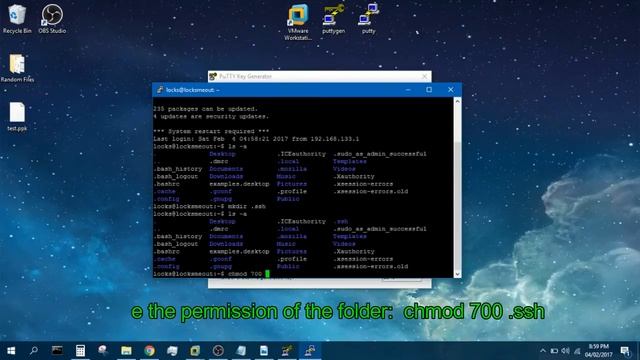Viewport: 640px width, 360px height.
Task: Click the terminal window title text
Action: (193, 90)
